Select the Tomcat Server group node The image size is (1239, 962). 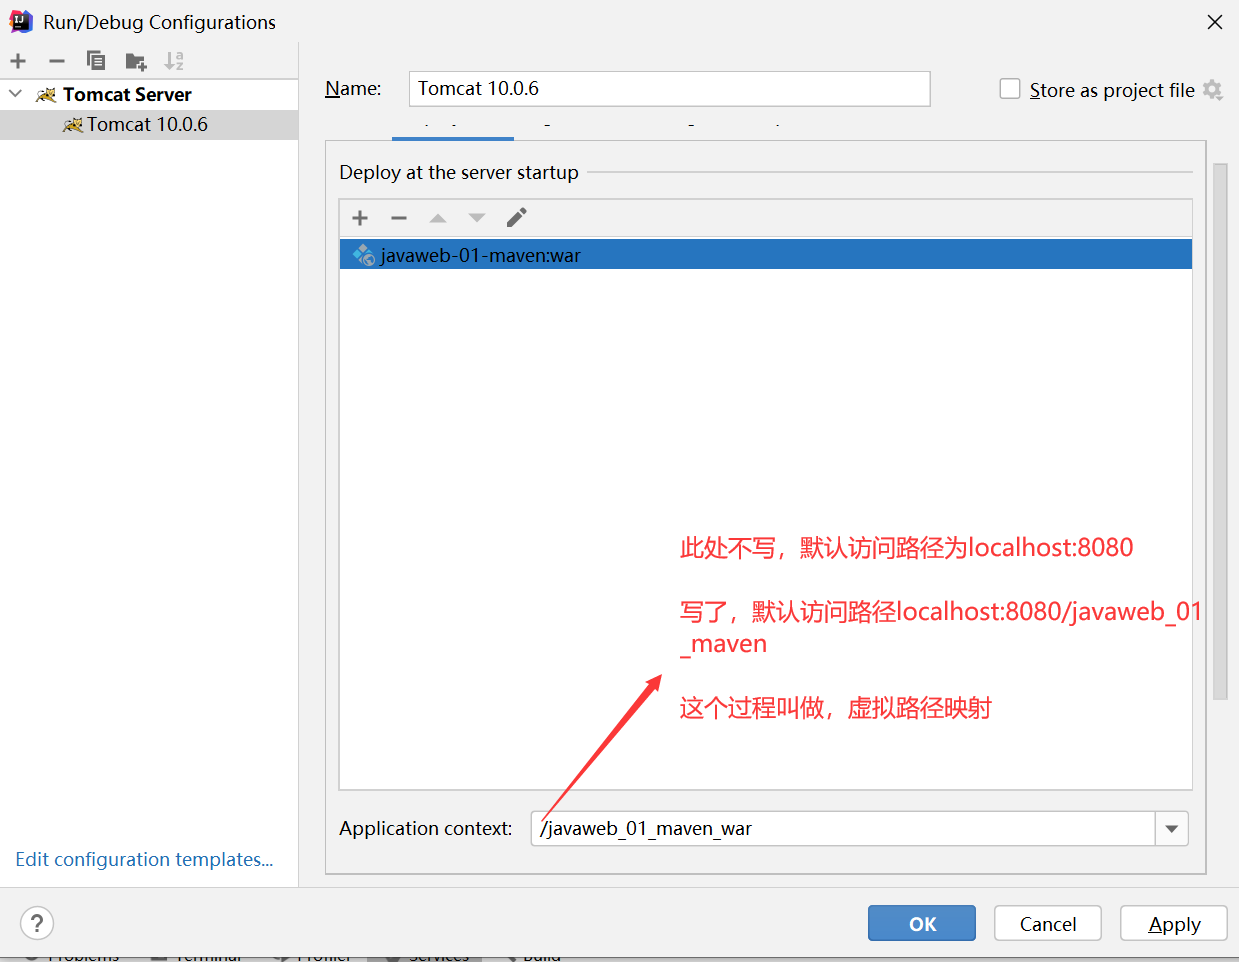coord(149,95)
